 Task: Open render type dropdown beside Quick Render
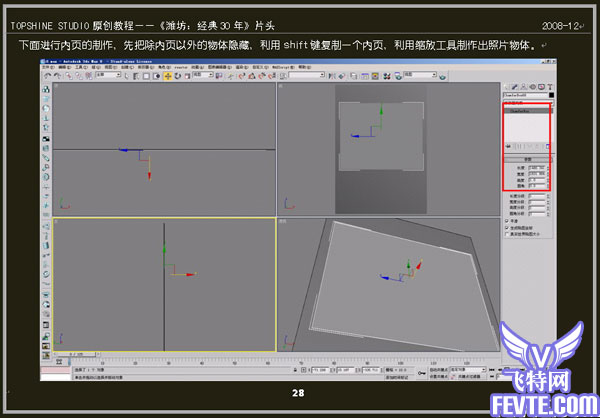[420, 75]
